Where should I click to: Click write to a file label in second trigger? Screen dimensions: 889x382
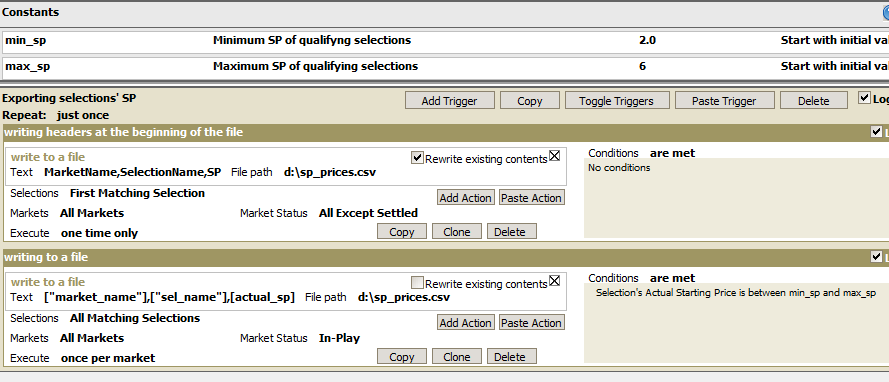(48, 282)
